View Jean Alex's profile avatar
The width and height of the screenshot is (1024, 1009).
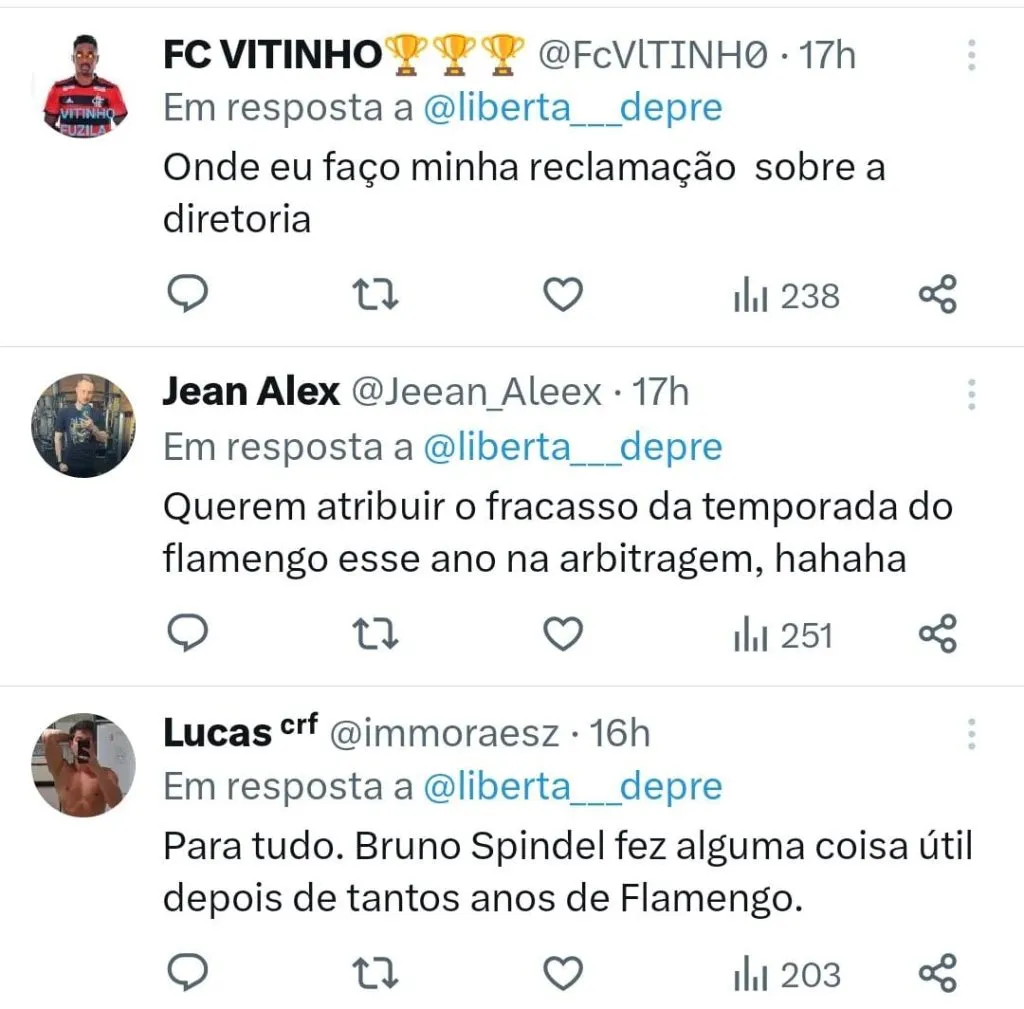coord(83,425)
